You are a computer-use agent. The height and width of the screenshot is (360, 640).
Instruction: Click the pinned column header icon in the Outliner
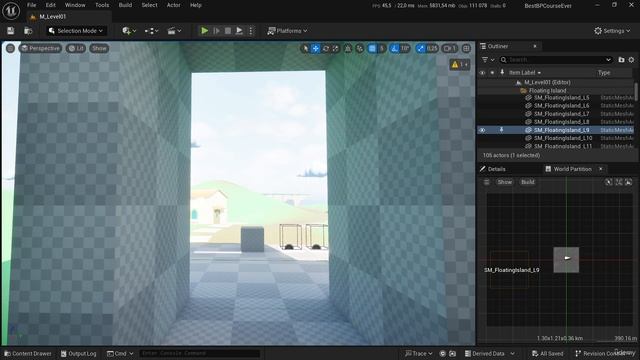pyautogui.click(x=502, y=73)
